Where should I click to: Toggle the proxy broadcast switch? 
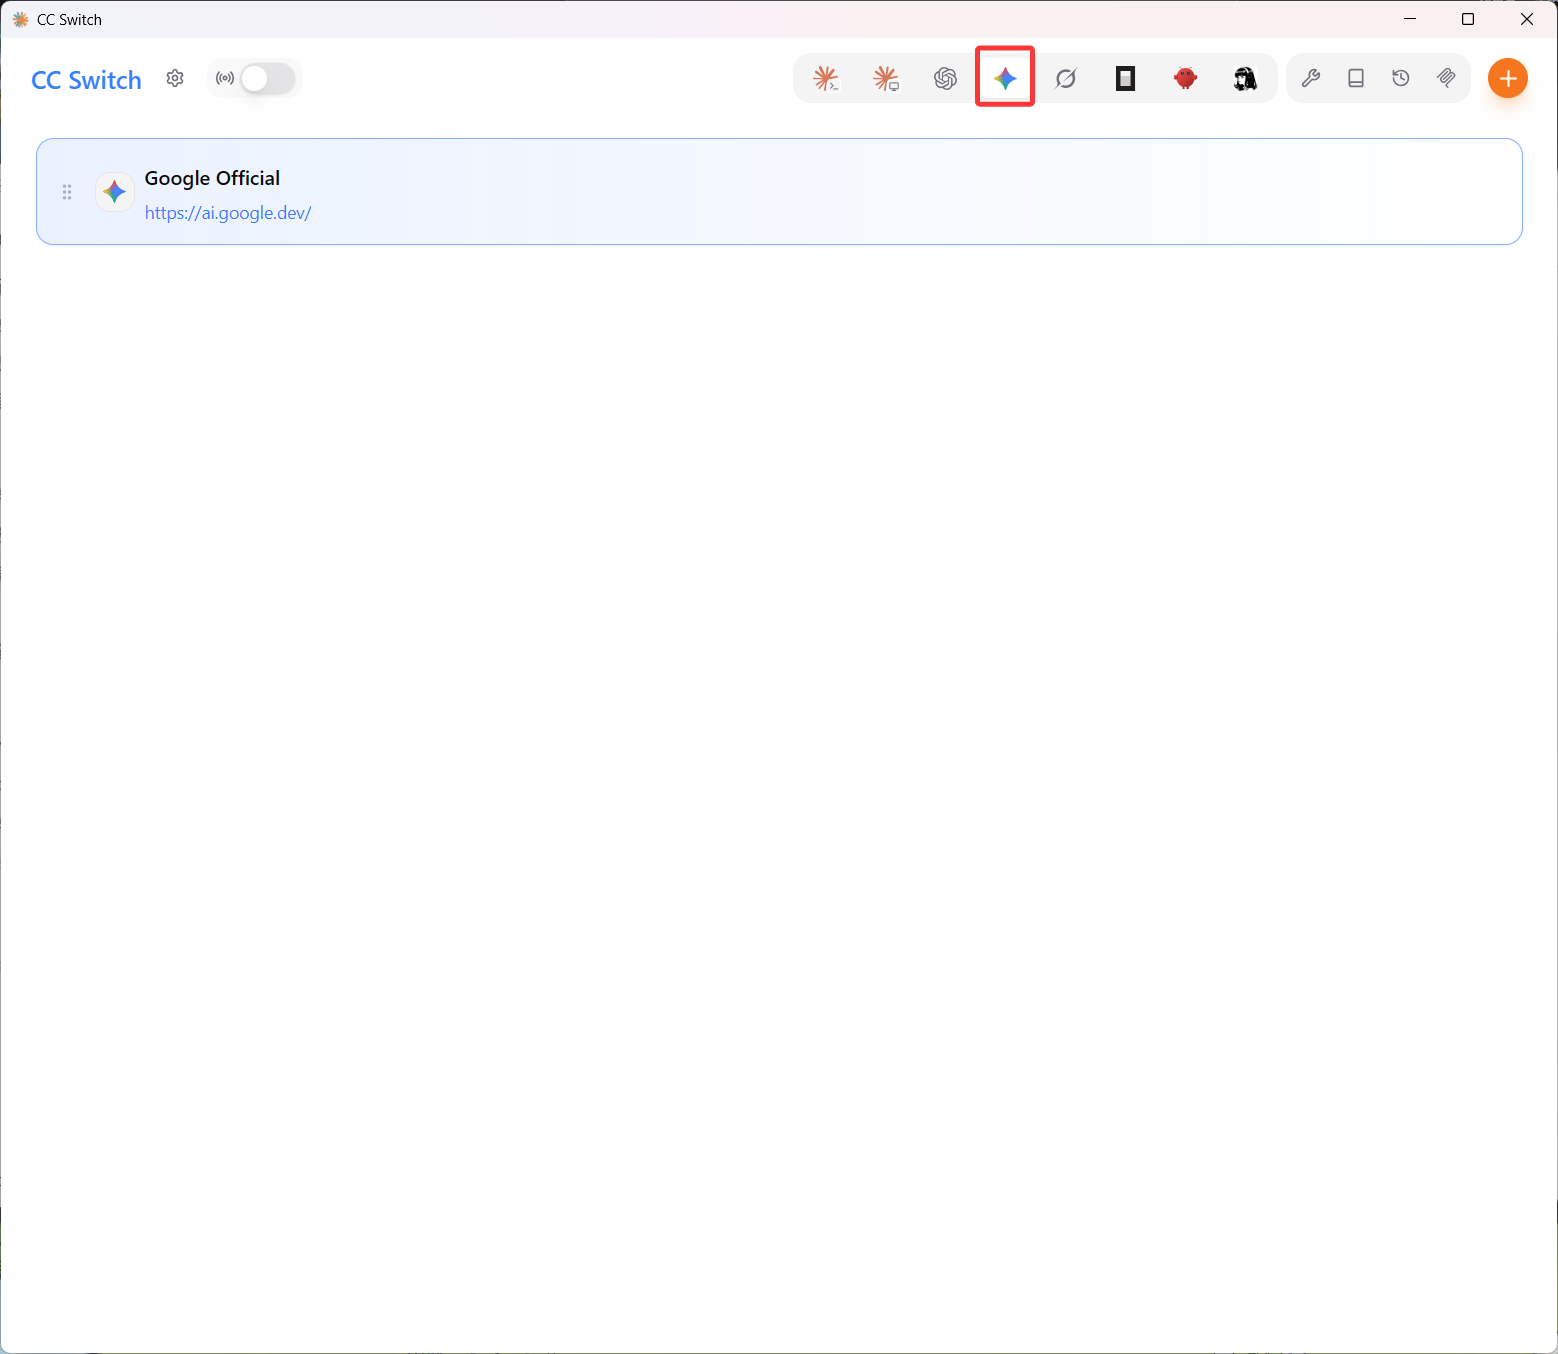(268, 78)
